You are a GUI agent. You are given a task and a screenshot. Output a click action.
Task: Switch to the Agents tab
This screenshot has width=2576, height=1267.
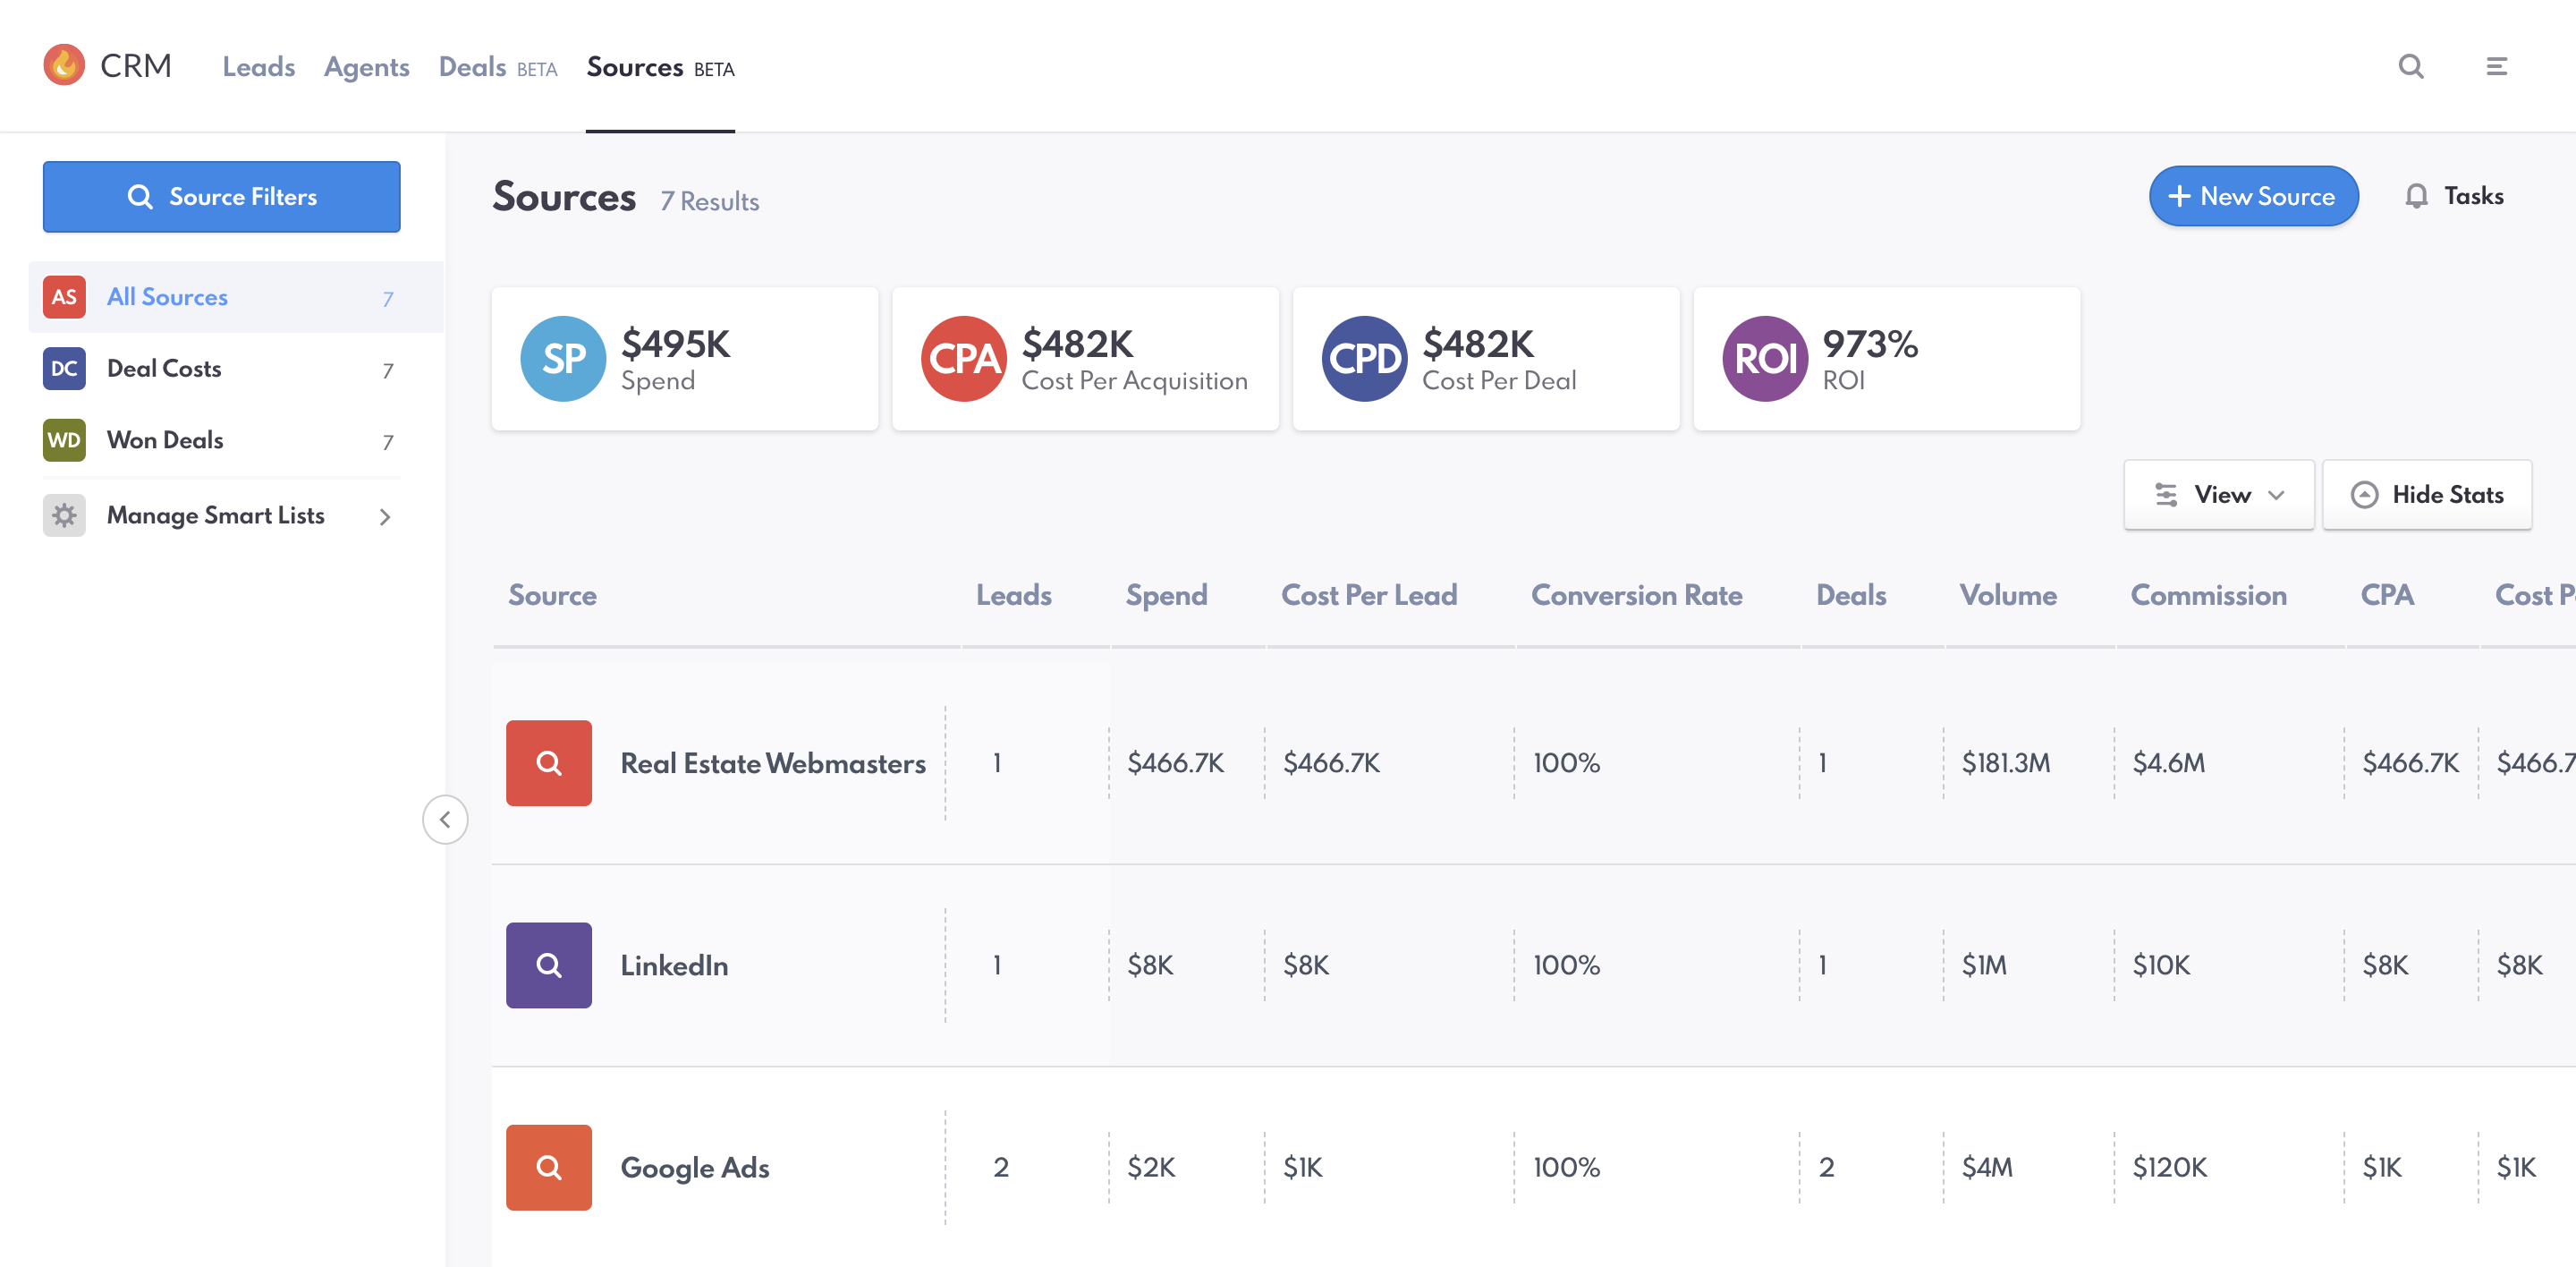coord(367,67)
